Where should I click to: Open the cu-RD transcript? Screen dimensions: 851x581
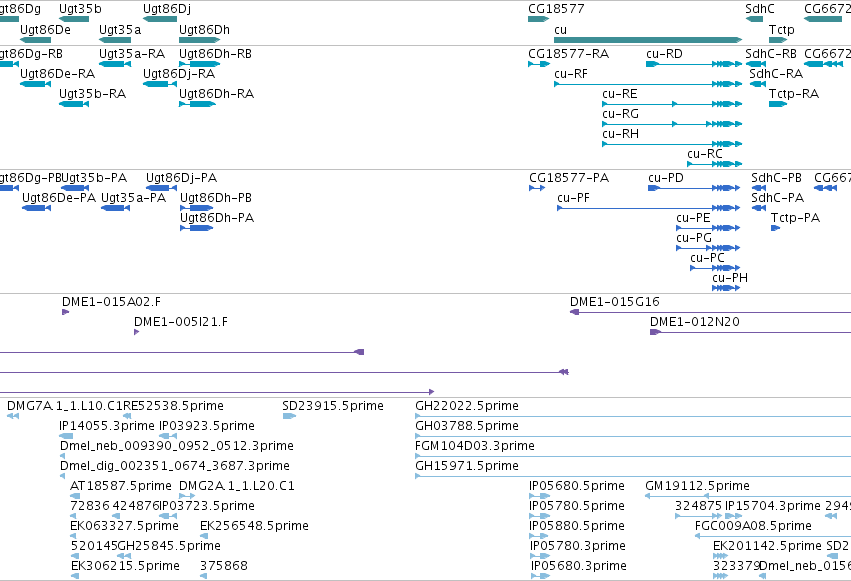point(664,54)
